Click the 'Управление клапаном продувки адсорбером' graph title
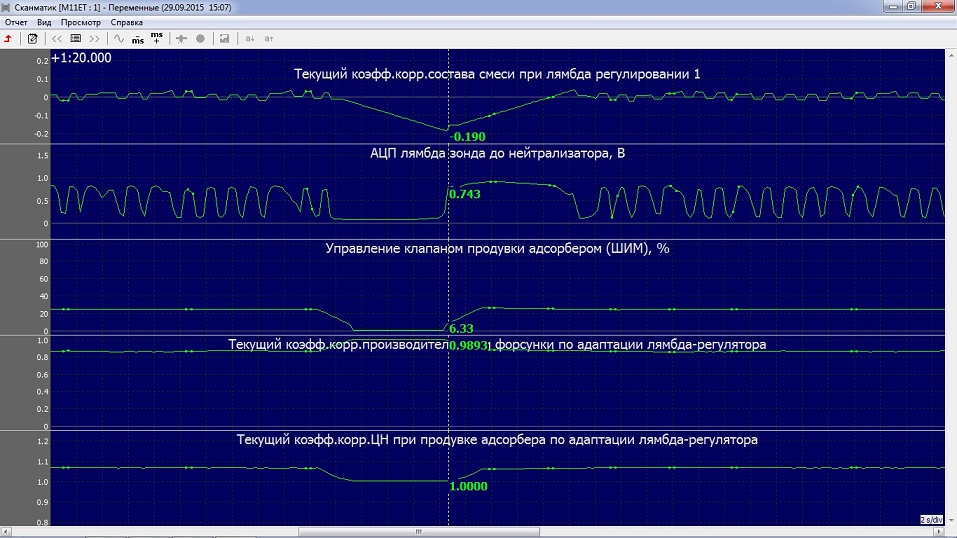This screenshot has height=538, width=957. click(497, 249)
